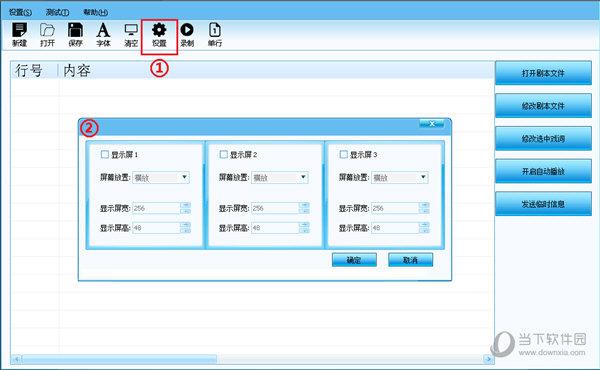Decrease 显示屏高 stepper for 显示屏 1

(186, 231)
